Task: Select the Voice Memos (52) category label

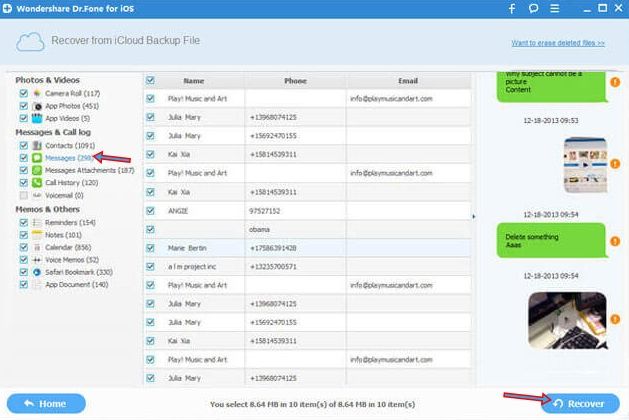Action: click(x=72, y=260)
